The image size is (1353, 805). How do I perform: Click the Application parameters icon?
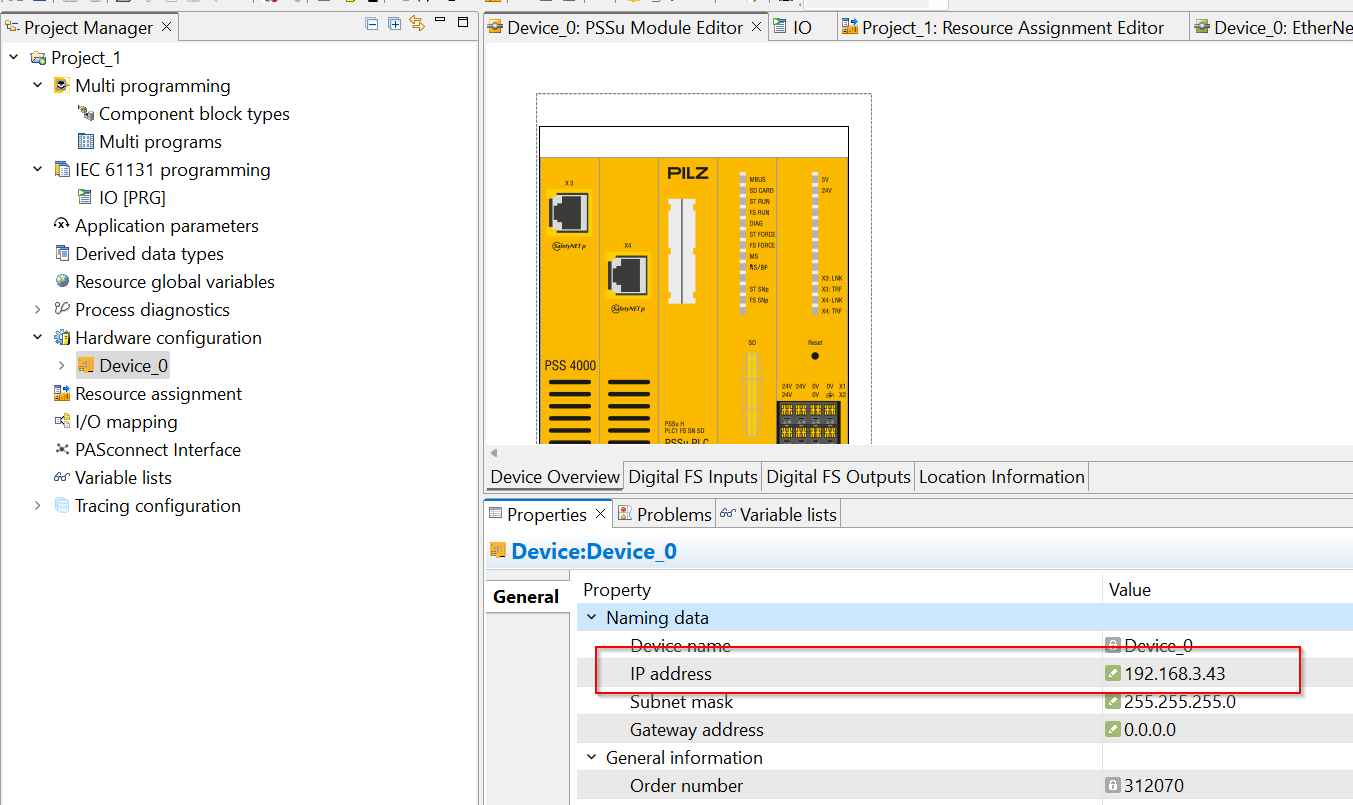[62, 225]
